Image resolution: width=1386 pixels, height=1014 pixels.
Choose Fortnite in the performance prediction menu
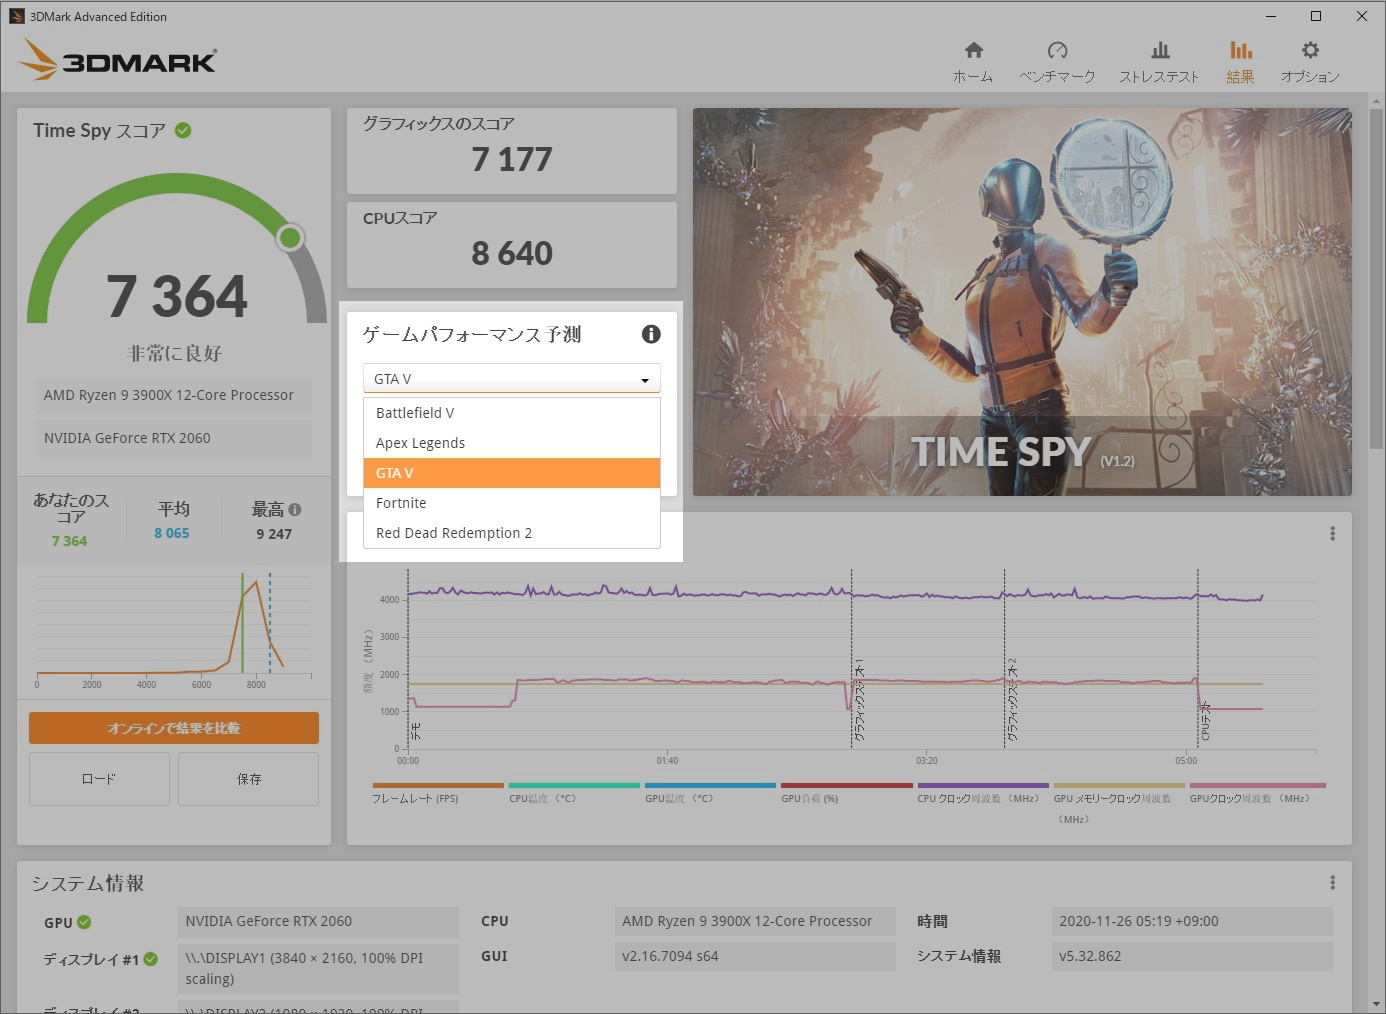click(401, 502)
